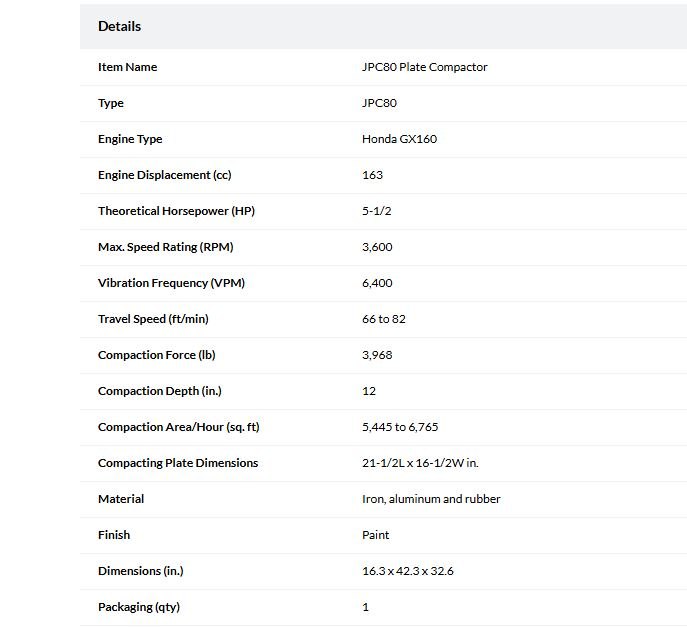
Task: Click Compaction Area/Hour (sq. ft) label
Action: pos(179,427)
